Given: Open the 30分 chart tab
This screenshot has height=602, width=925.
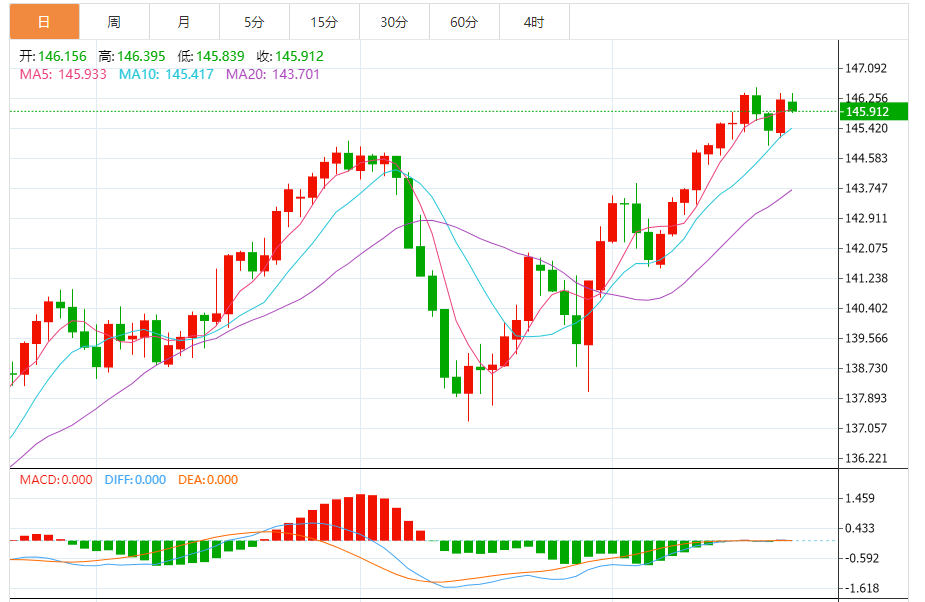Looking at the screenshot, I should [394, 22].
